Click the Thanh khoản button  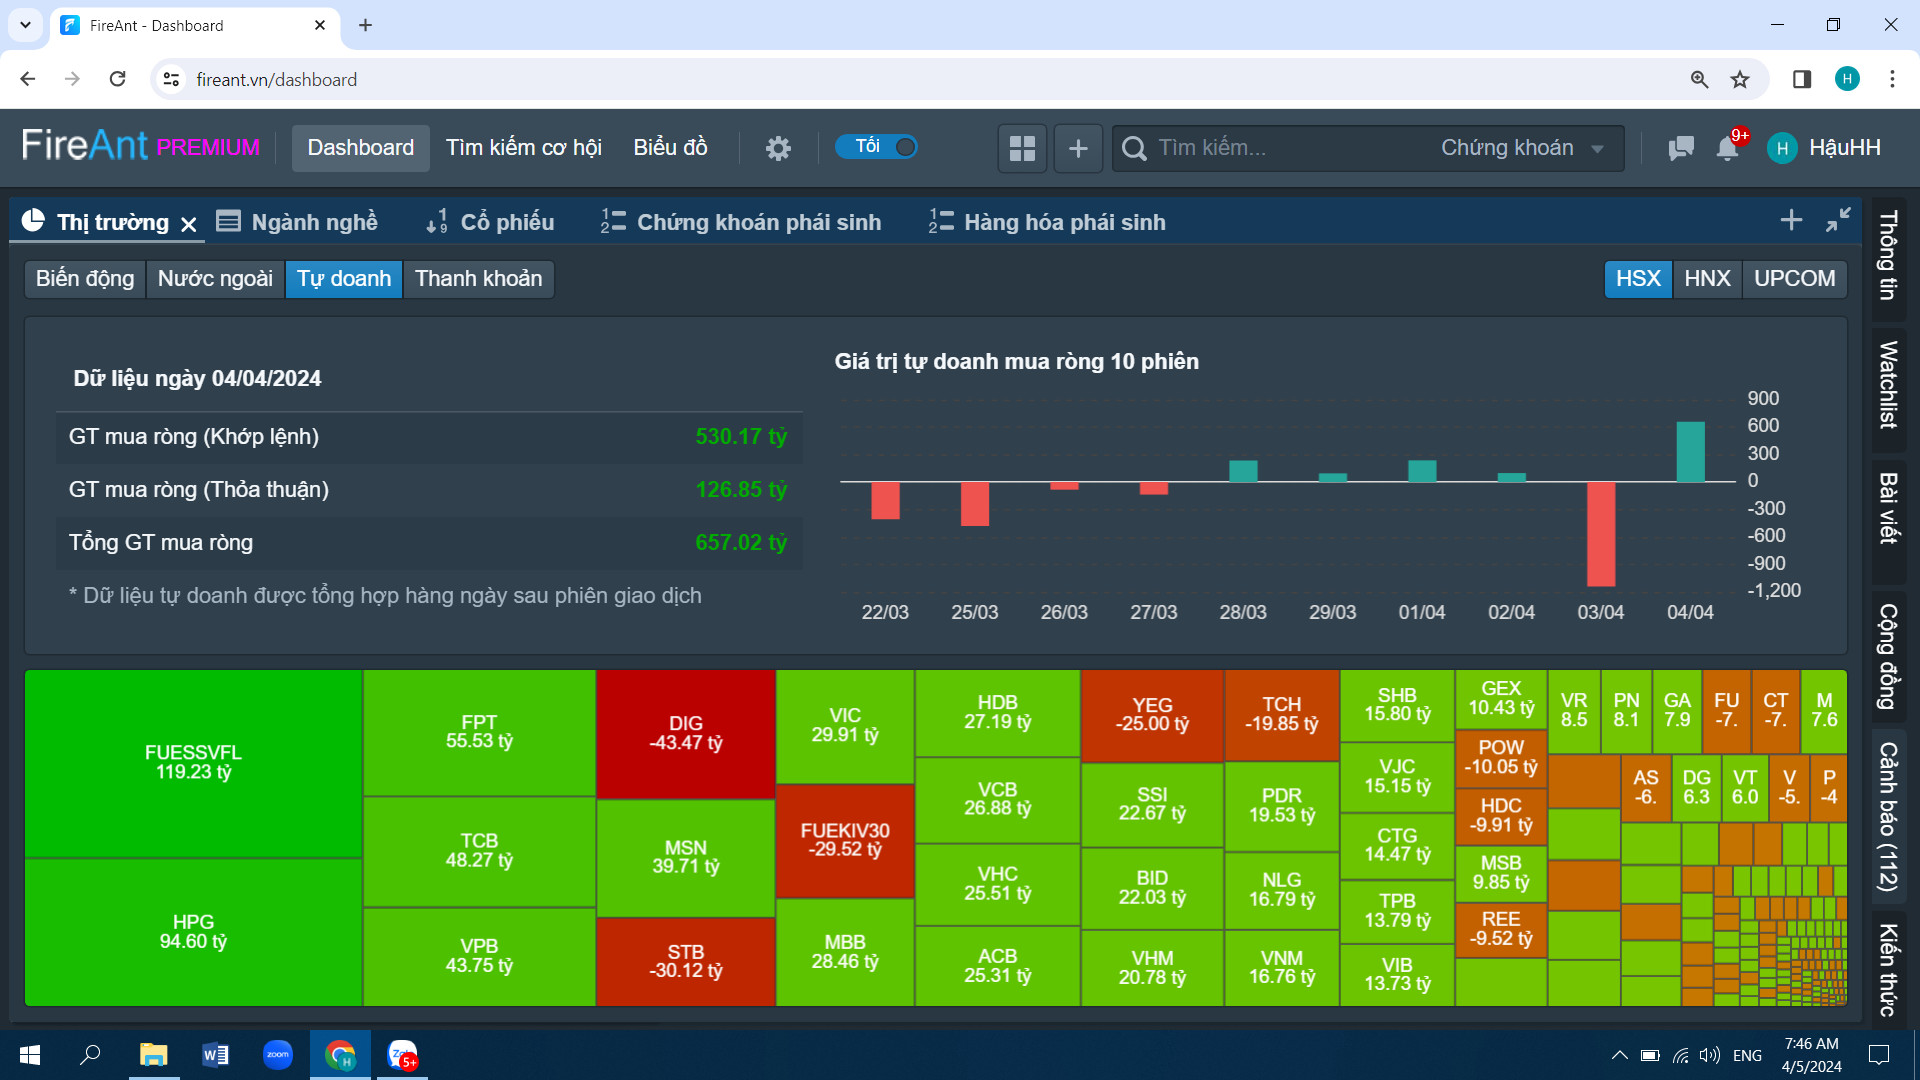click(x=479, y=279)
